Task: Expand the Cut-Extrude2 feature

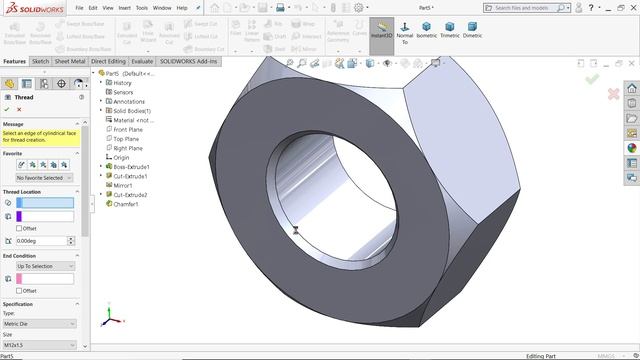Action: [101, 194]
